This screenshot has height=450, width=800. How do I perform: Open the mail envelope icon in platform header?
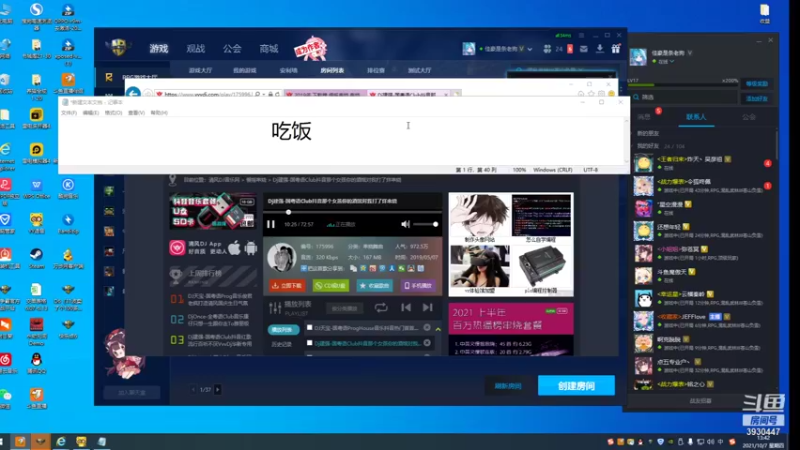click(584, 49)
